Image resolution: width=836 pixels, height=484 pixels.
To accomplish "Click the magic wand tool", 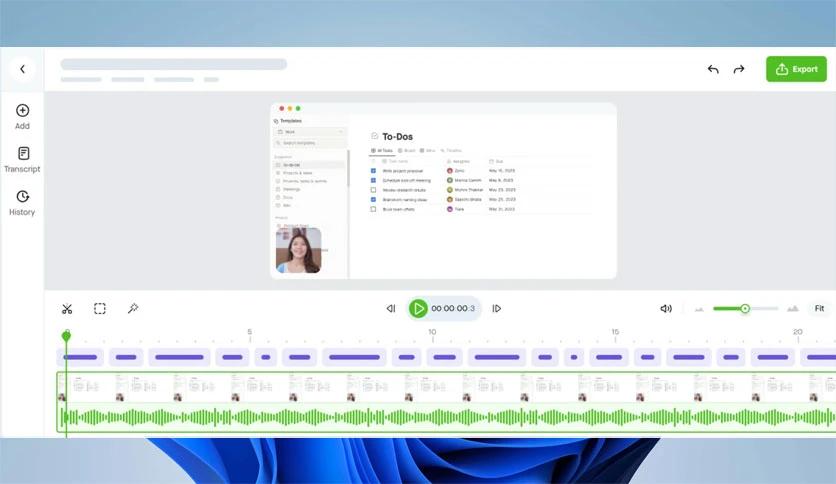I will click(x=133, y=309).
